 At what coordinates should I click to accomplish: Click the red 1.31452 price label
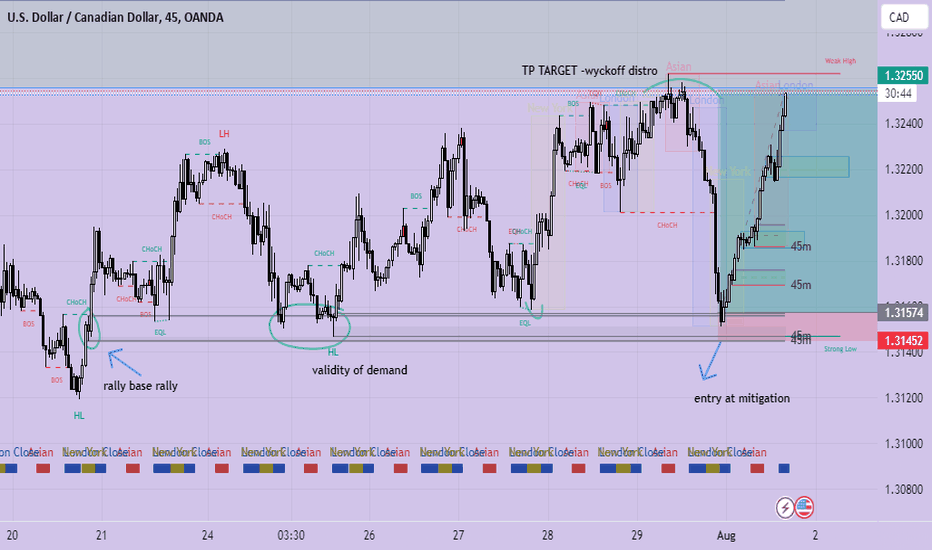click(903, 340)
